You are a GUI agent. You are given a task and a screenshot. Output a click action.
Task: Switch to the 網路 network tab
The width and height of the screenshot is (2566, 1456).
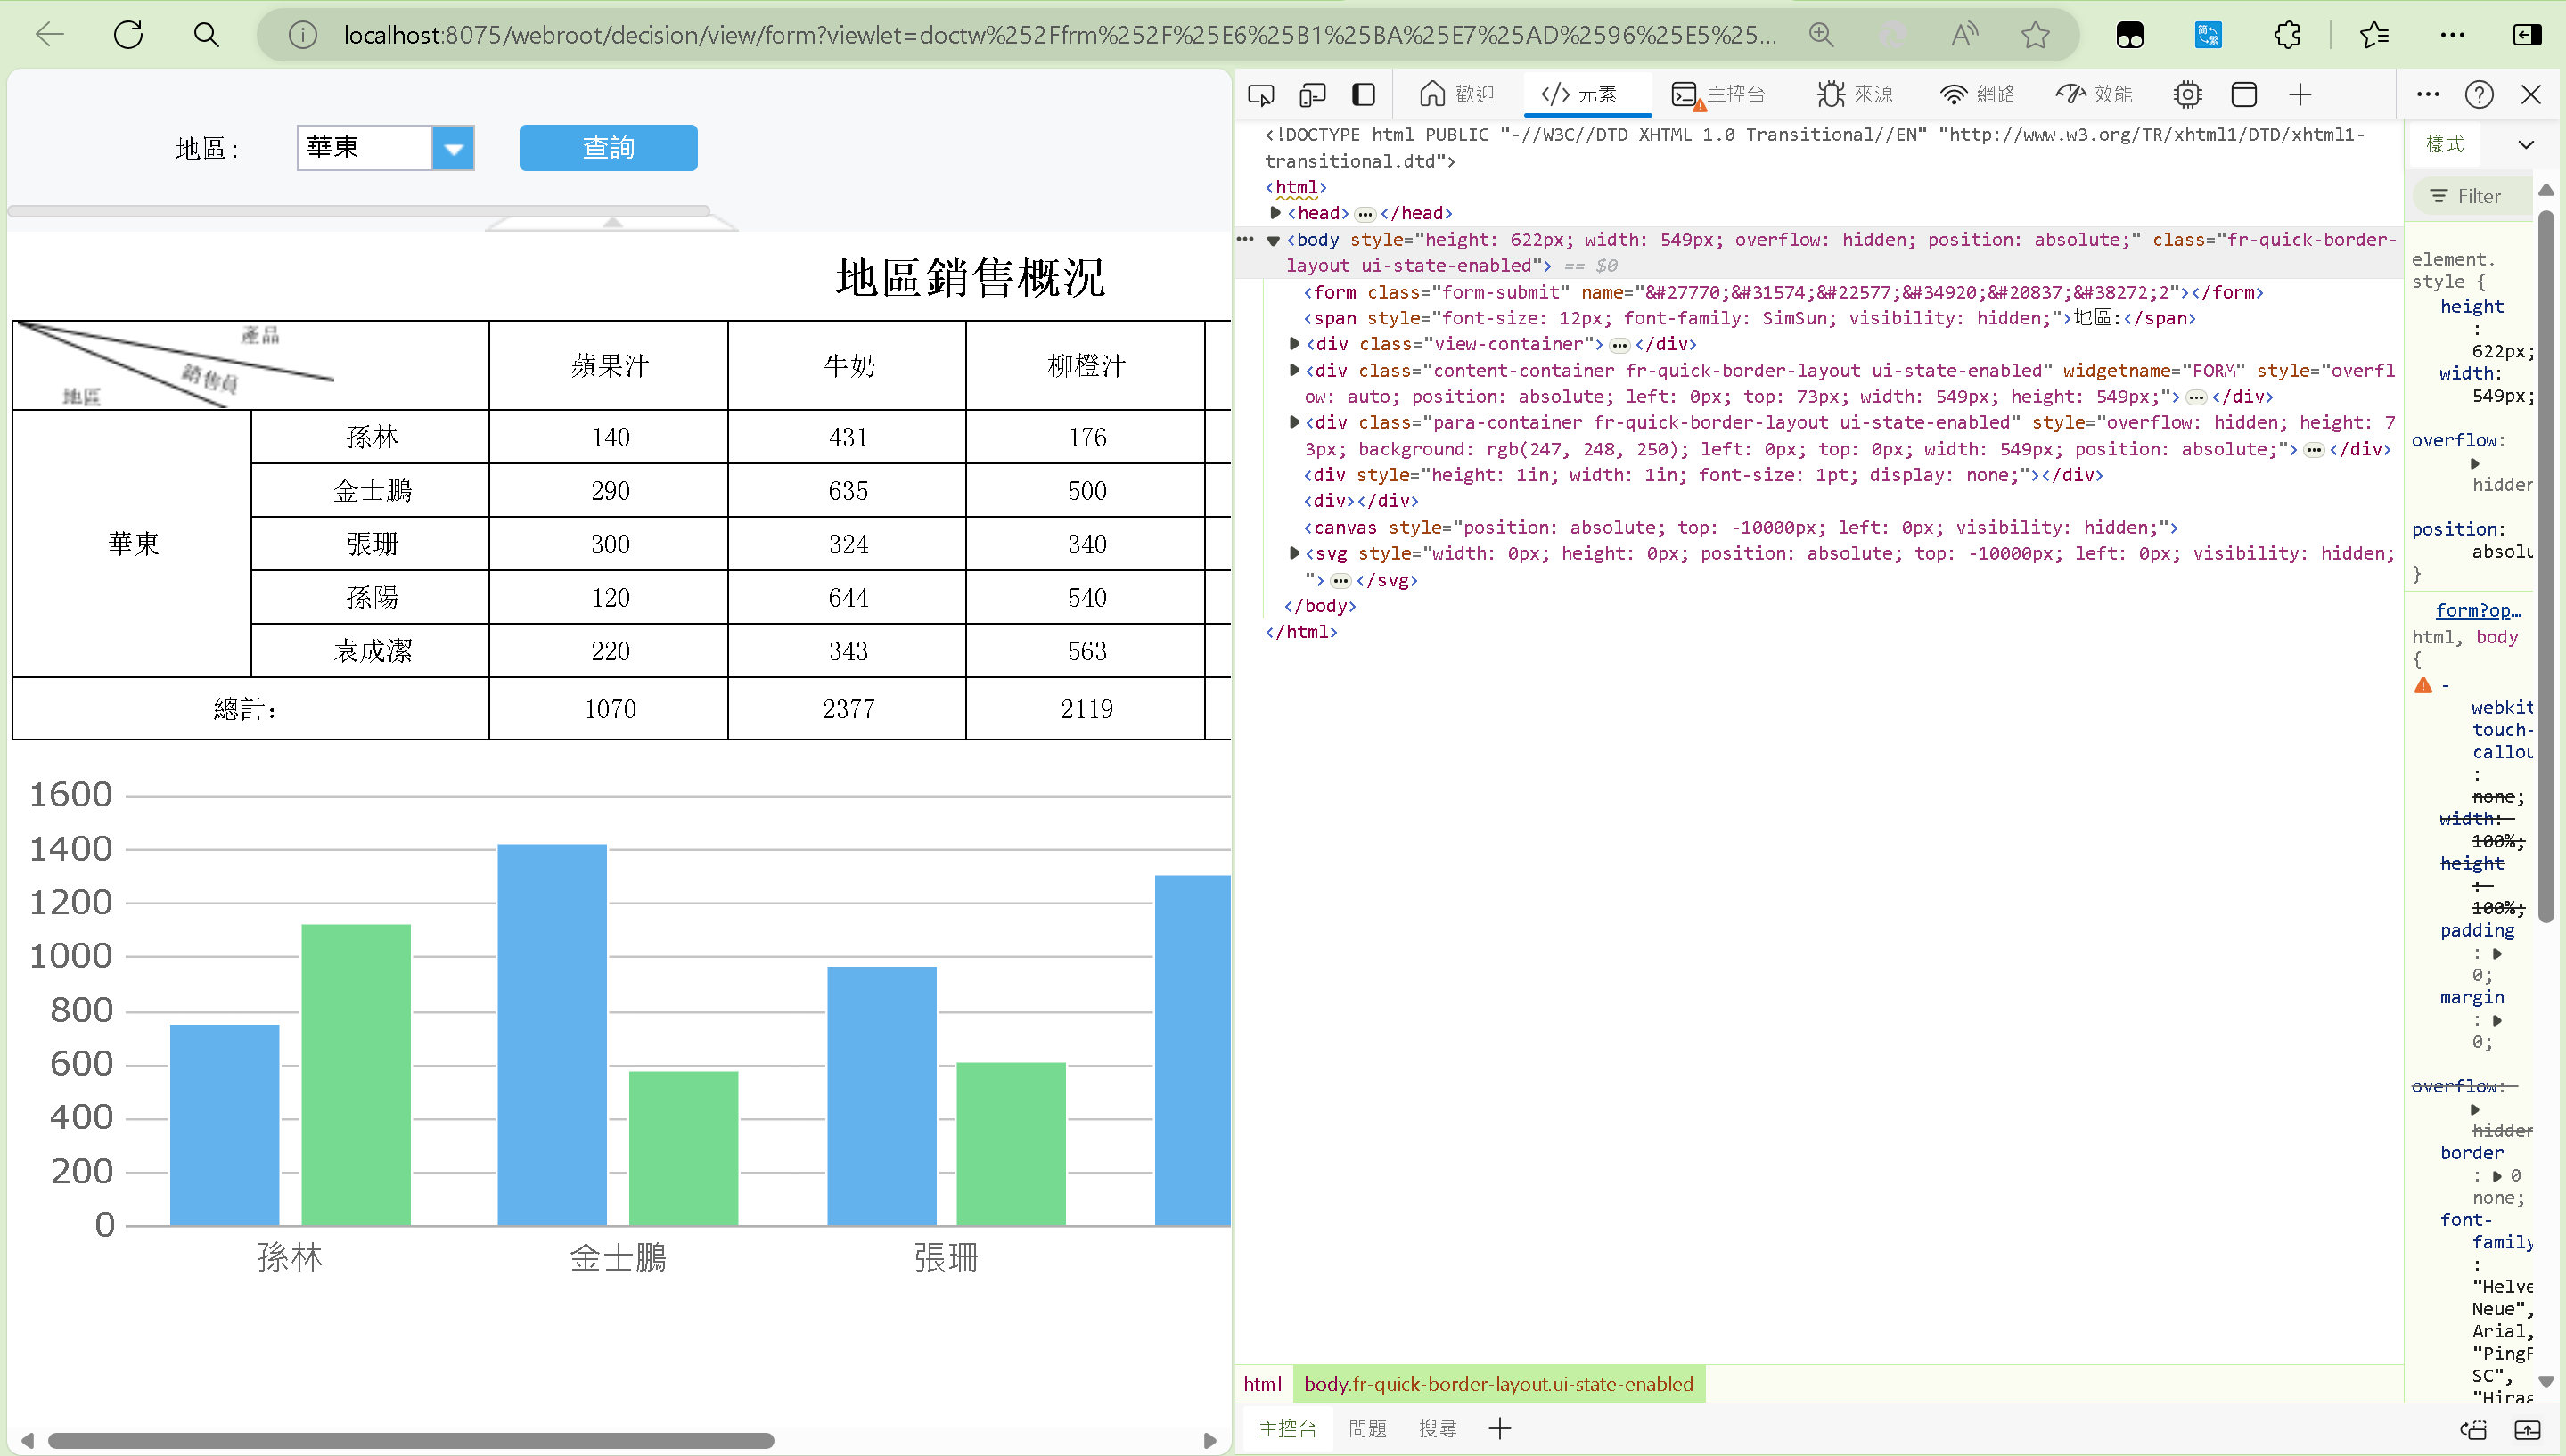click(x=1977, y=94)
